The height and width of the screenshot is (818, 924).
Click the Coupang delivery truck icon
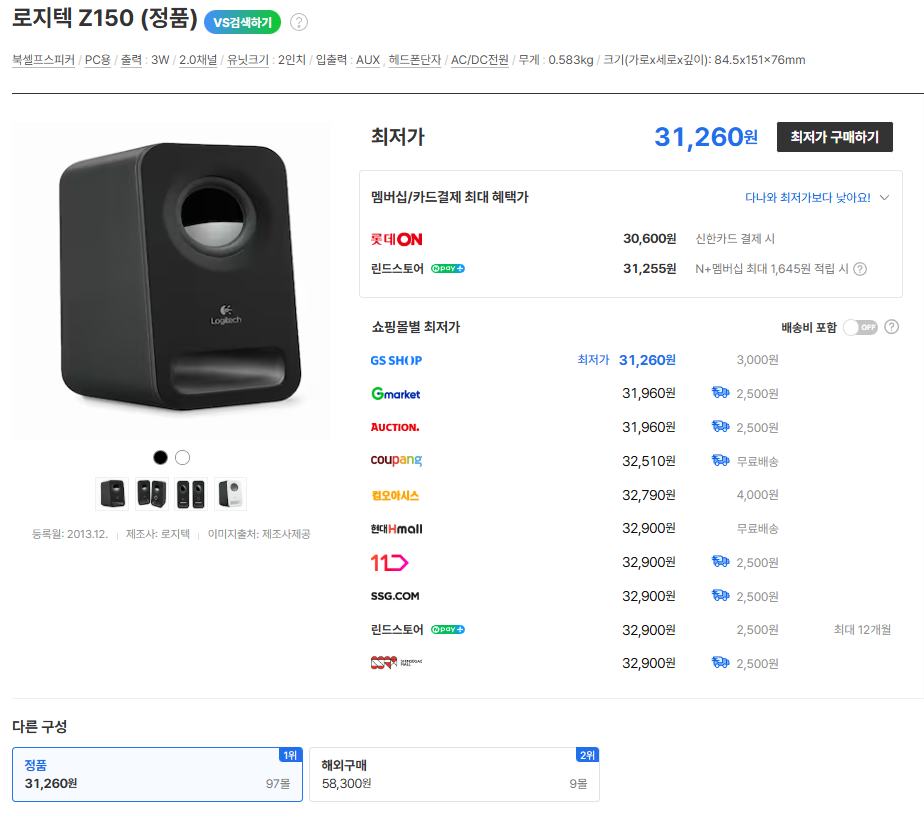tap(720, 460)
